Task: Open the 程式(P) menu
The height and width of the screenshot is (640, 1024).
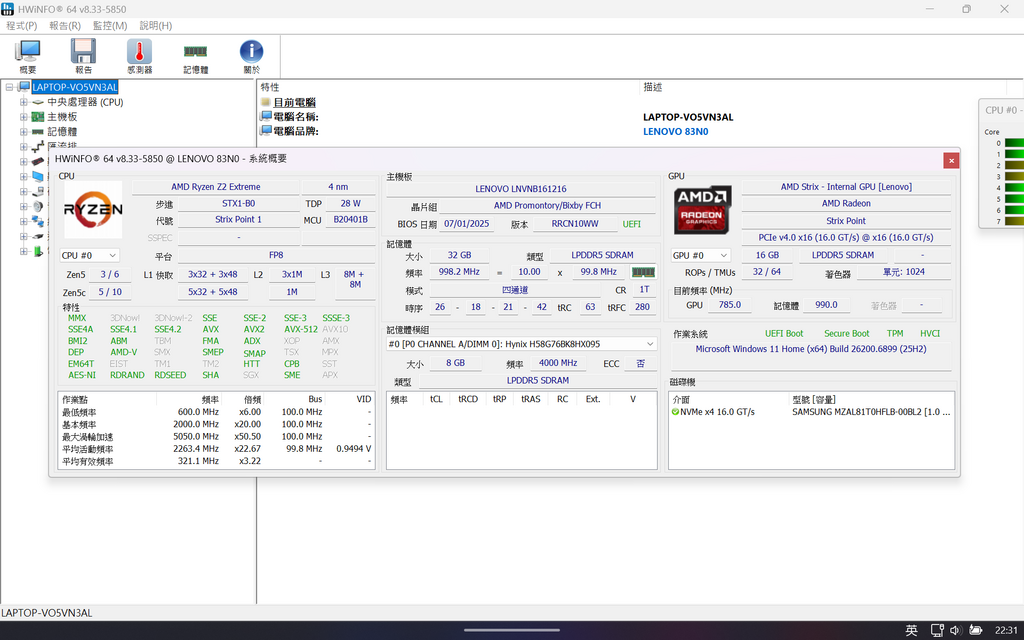Action: (21, 25)
